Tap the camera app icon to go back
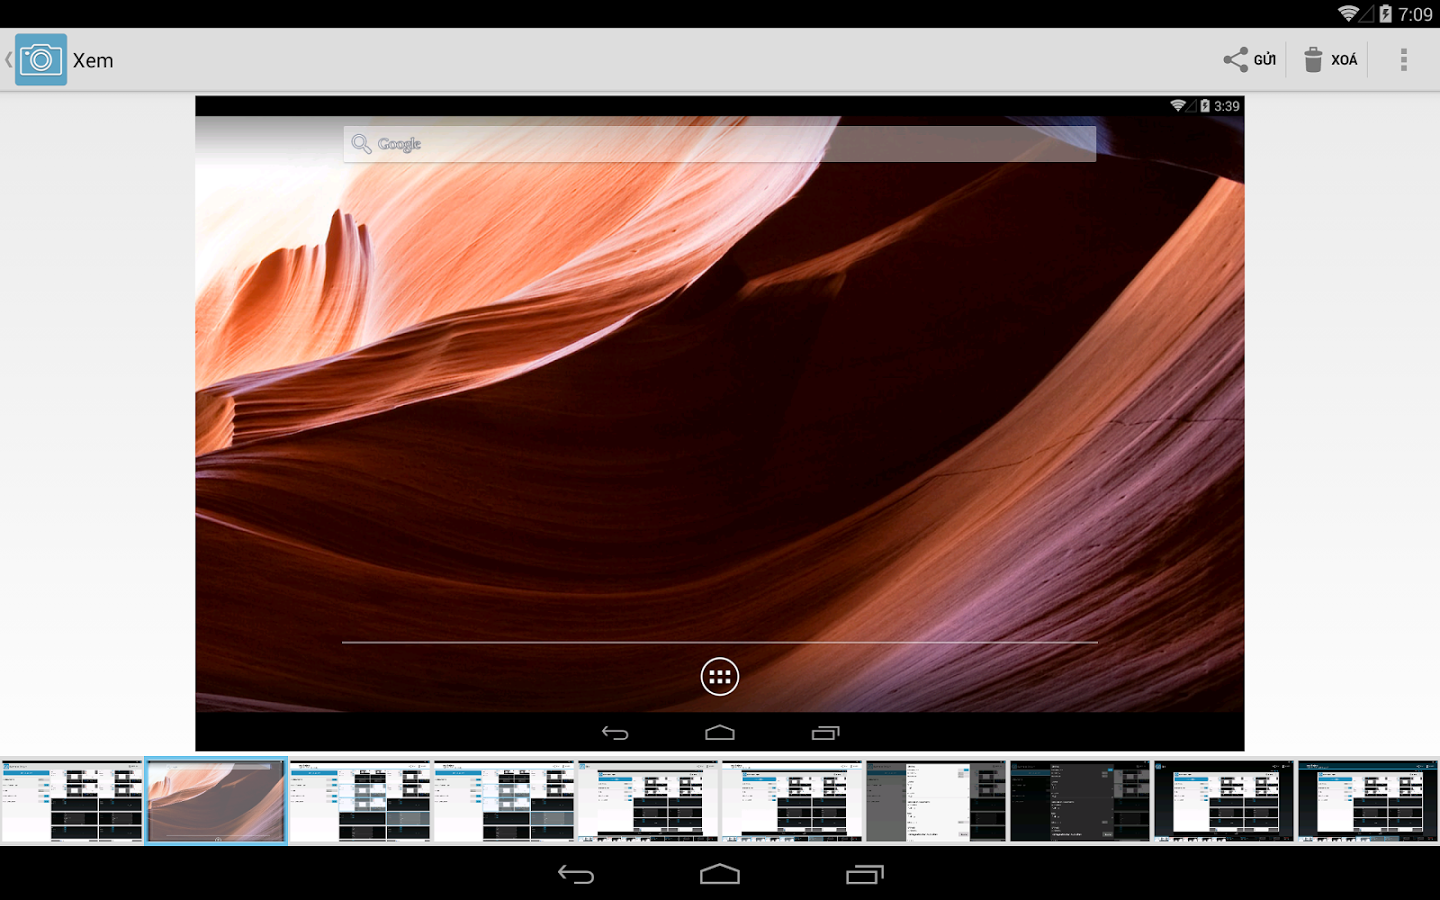The image size is (1440, 900). point(41,60)
